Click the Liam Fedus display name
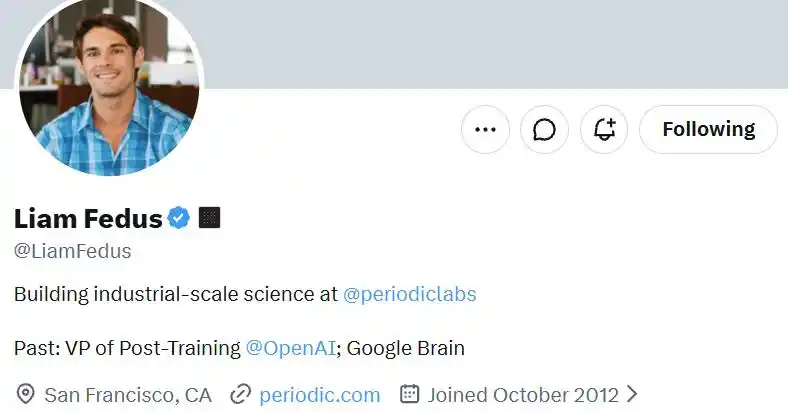Viewport: 788px width, 412px height. [x=88, y=219]
